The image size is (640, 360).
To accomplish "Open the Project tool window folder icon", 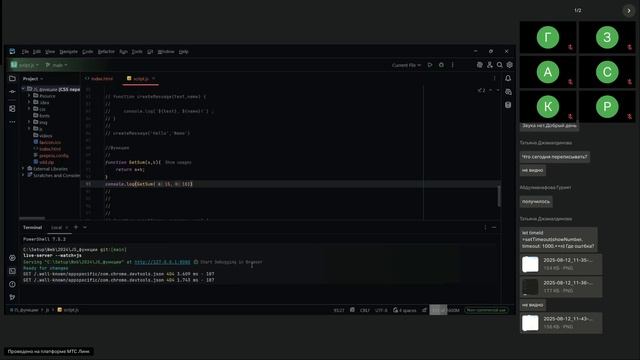I will pyautogui.click(x=12, y=78).
